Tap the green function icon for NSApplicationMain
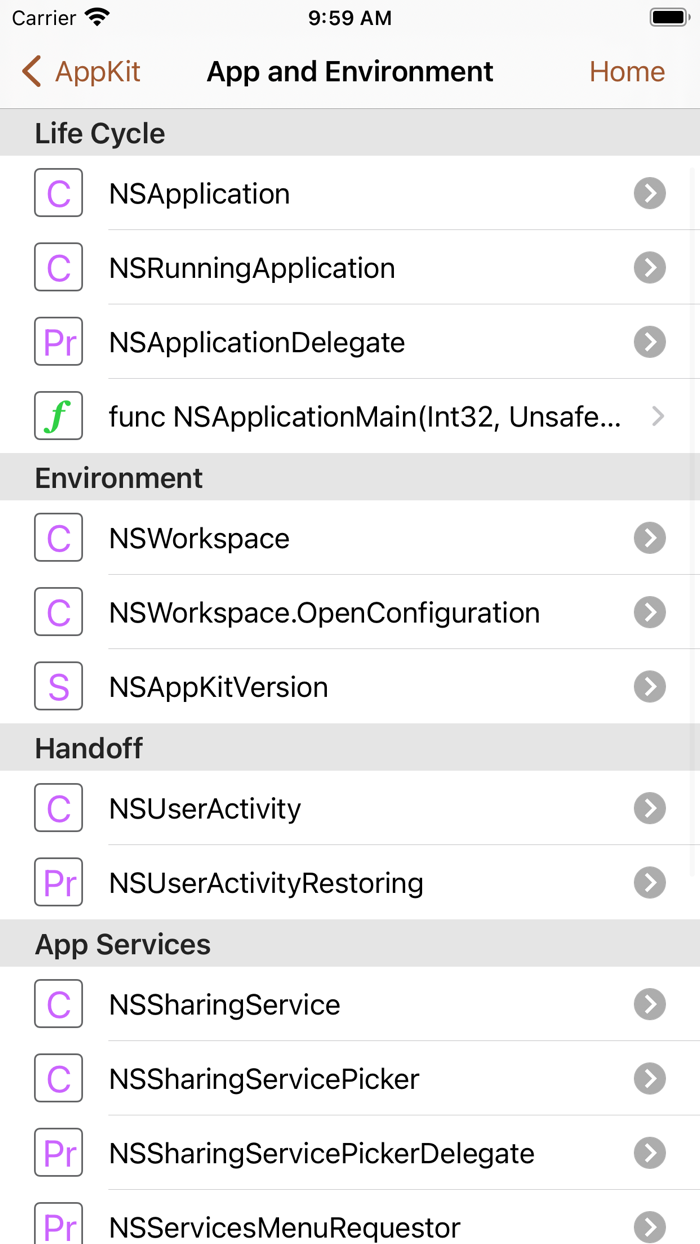The height and width of the screenshot is (1244, 700). click(x=58, y=416)
